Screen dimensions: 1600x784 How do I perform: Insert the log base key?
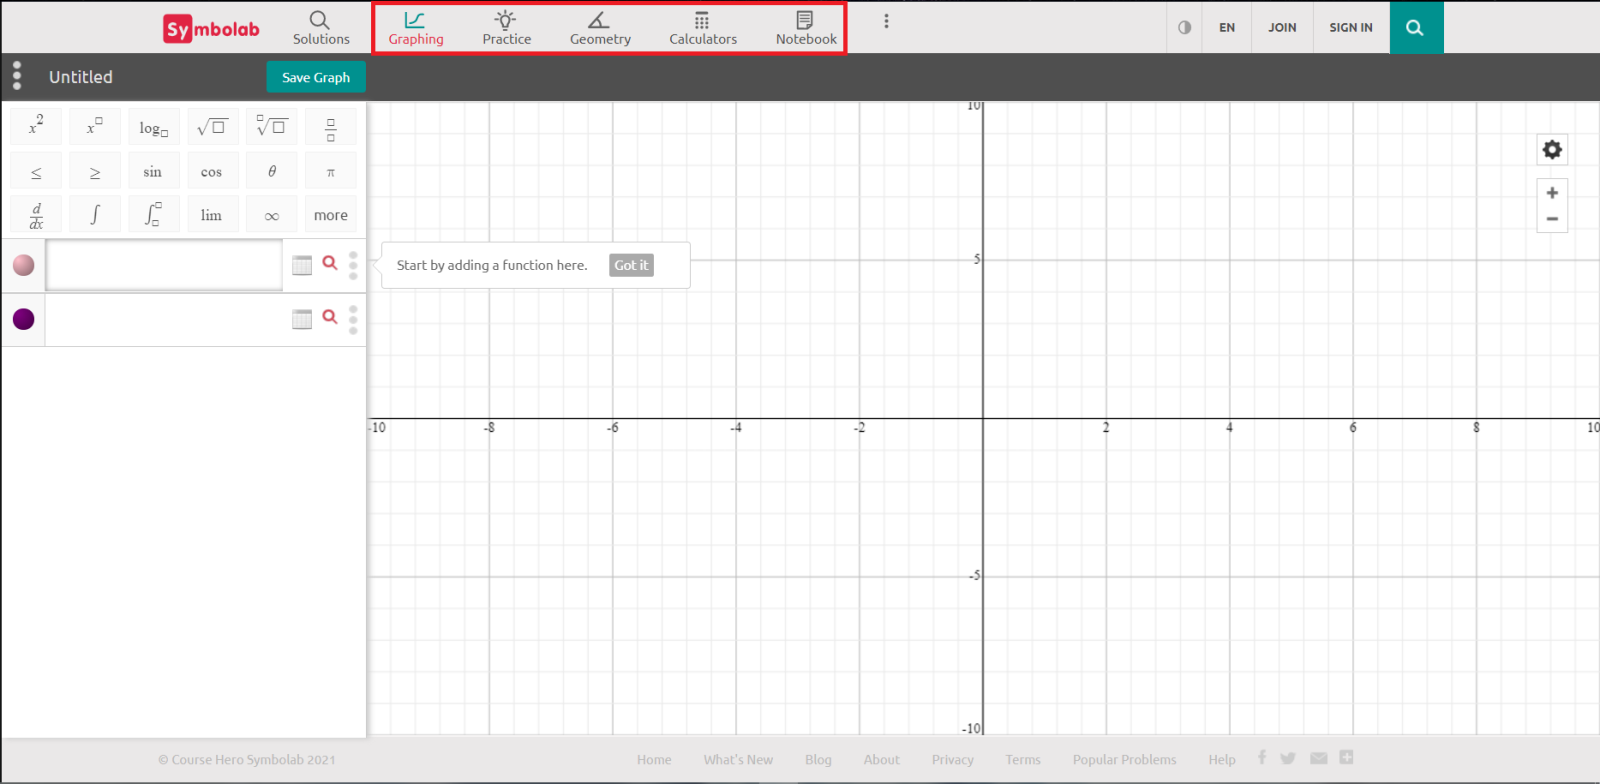pyautogui.click(x=154, y=127)
